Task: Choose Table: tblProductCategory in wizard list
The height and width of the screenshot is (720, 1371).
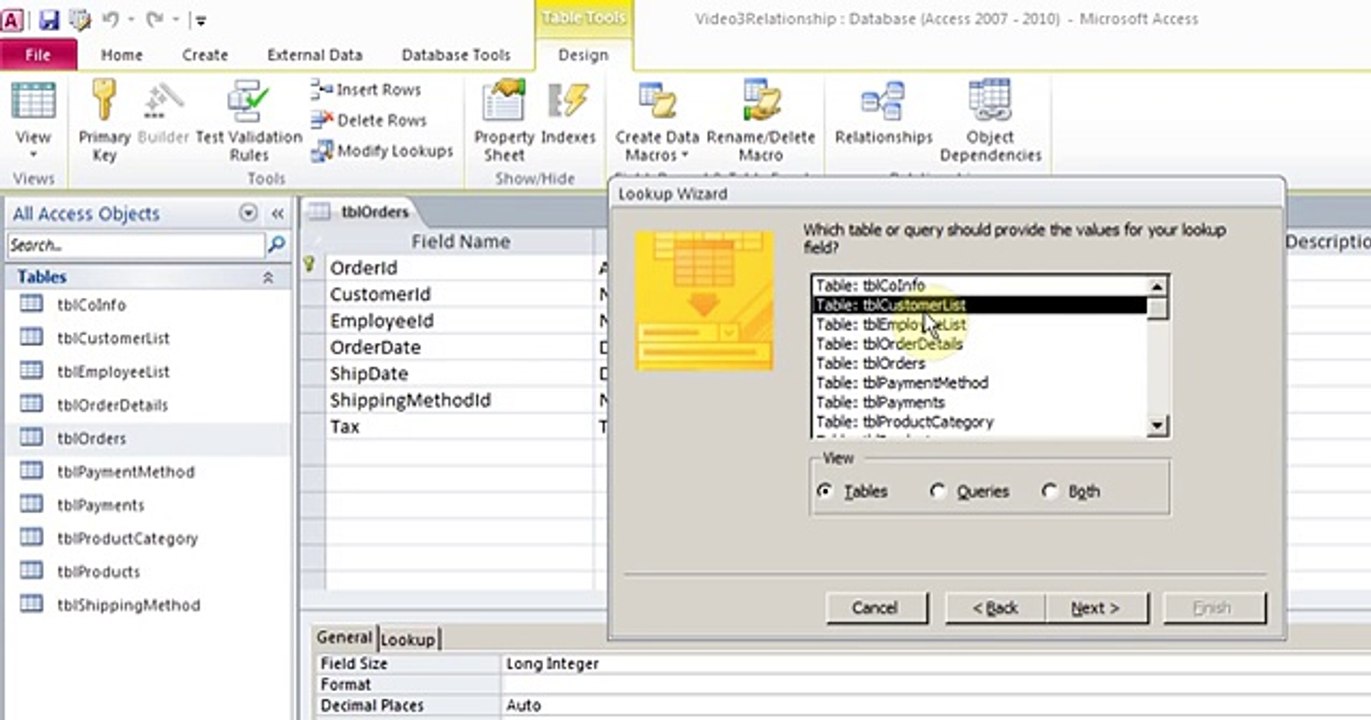Action: pos(979,422)
